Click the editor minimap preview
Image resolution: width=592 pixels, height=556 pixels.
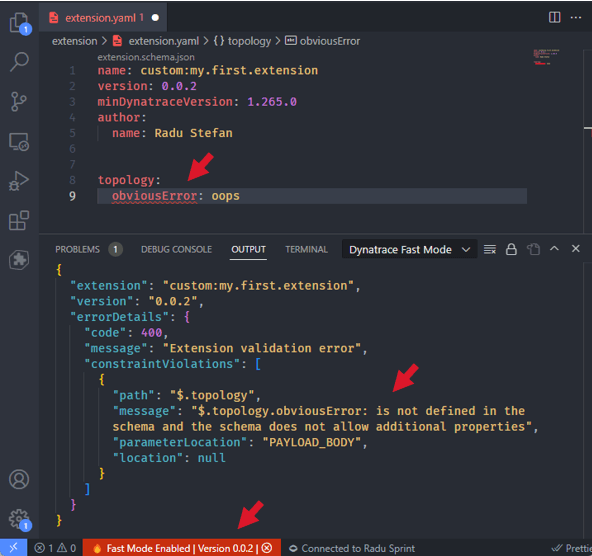click(546, 57)
